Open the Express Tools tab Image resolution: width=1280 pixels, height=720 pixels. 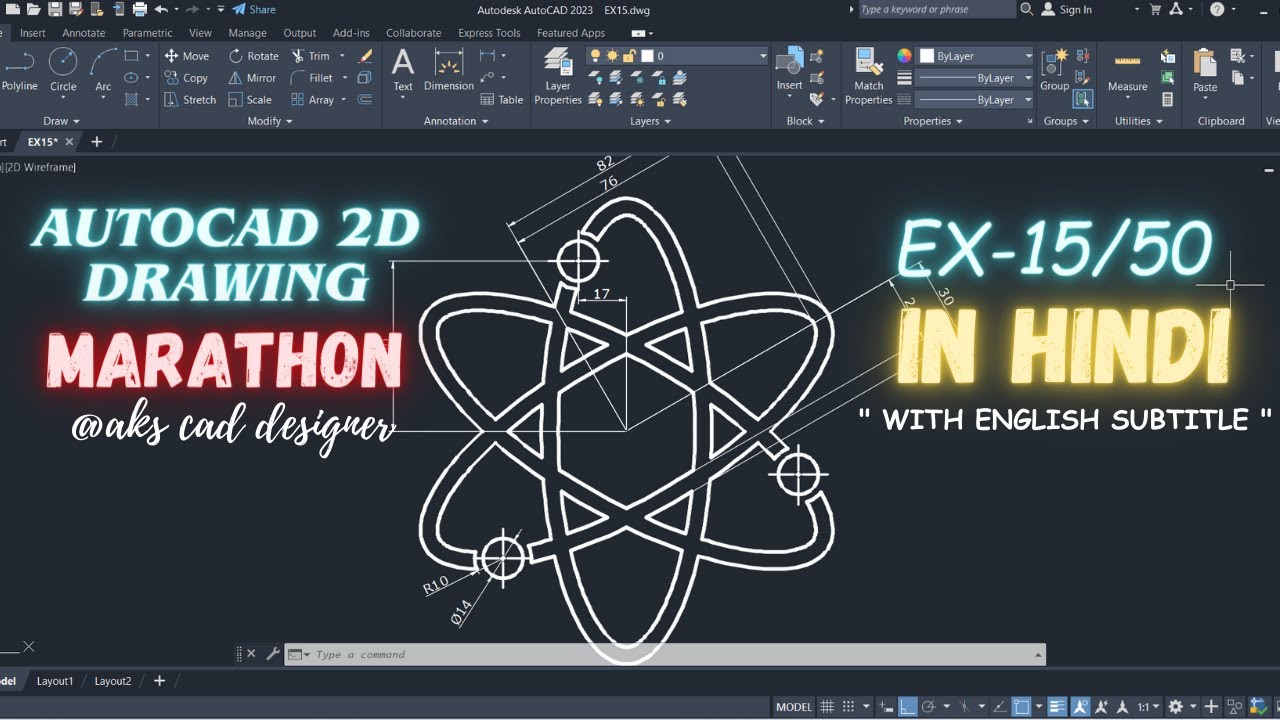(489, 33)
